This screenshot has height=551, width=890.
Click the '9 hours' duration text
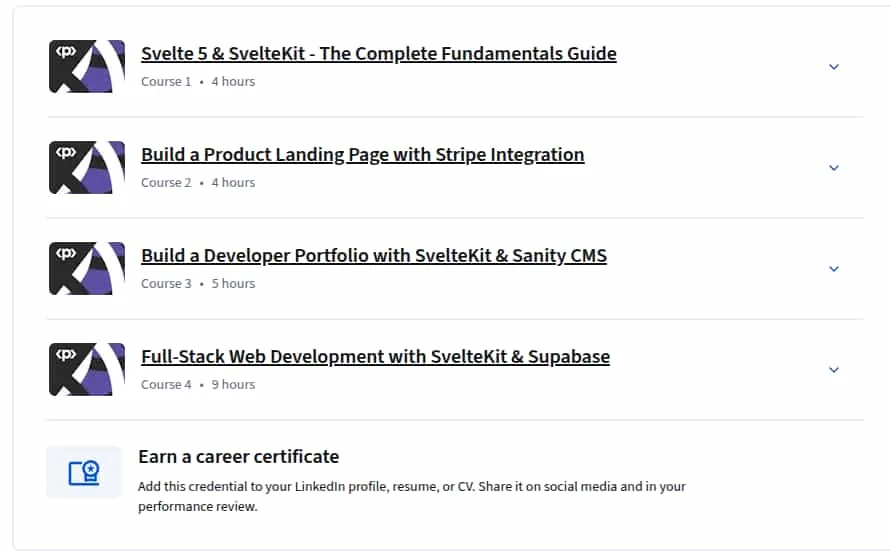[x=233, y=385]
